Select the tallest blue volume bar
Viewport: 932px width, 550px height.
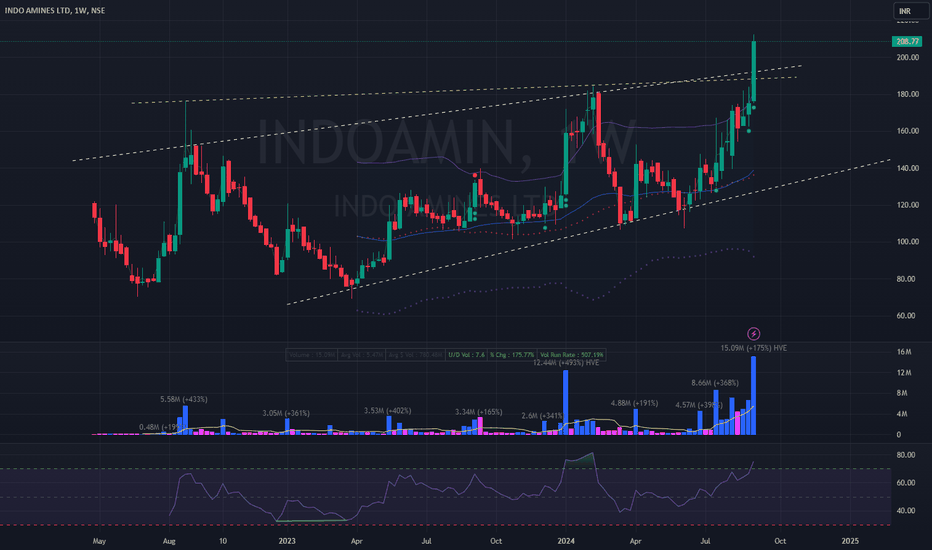(754, 395)
